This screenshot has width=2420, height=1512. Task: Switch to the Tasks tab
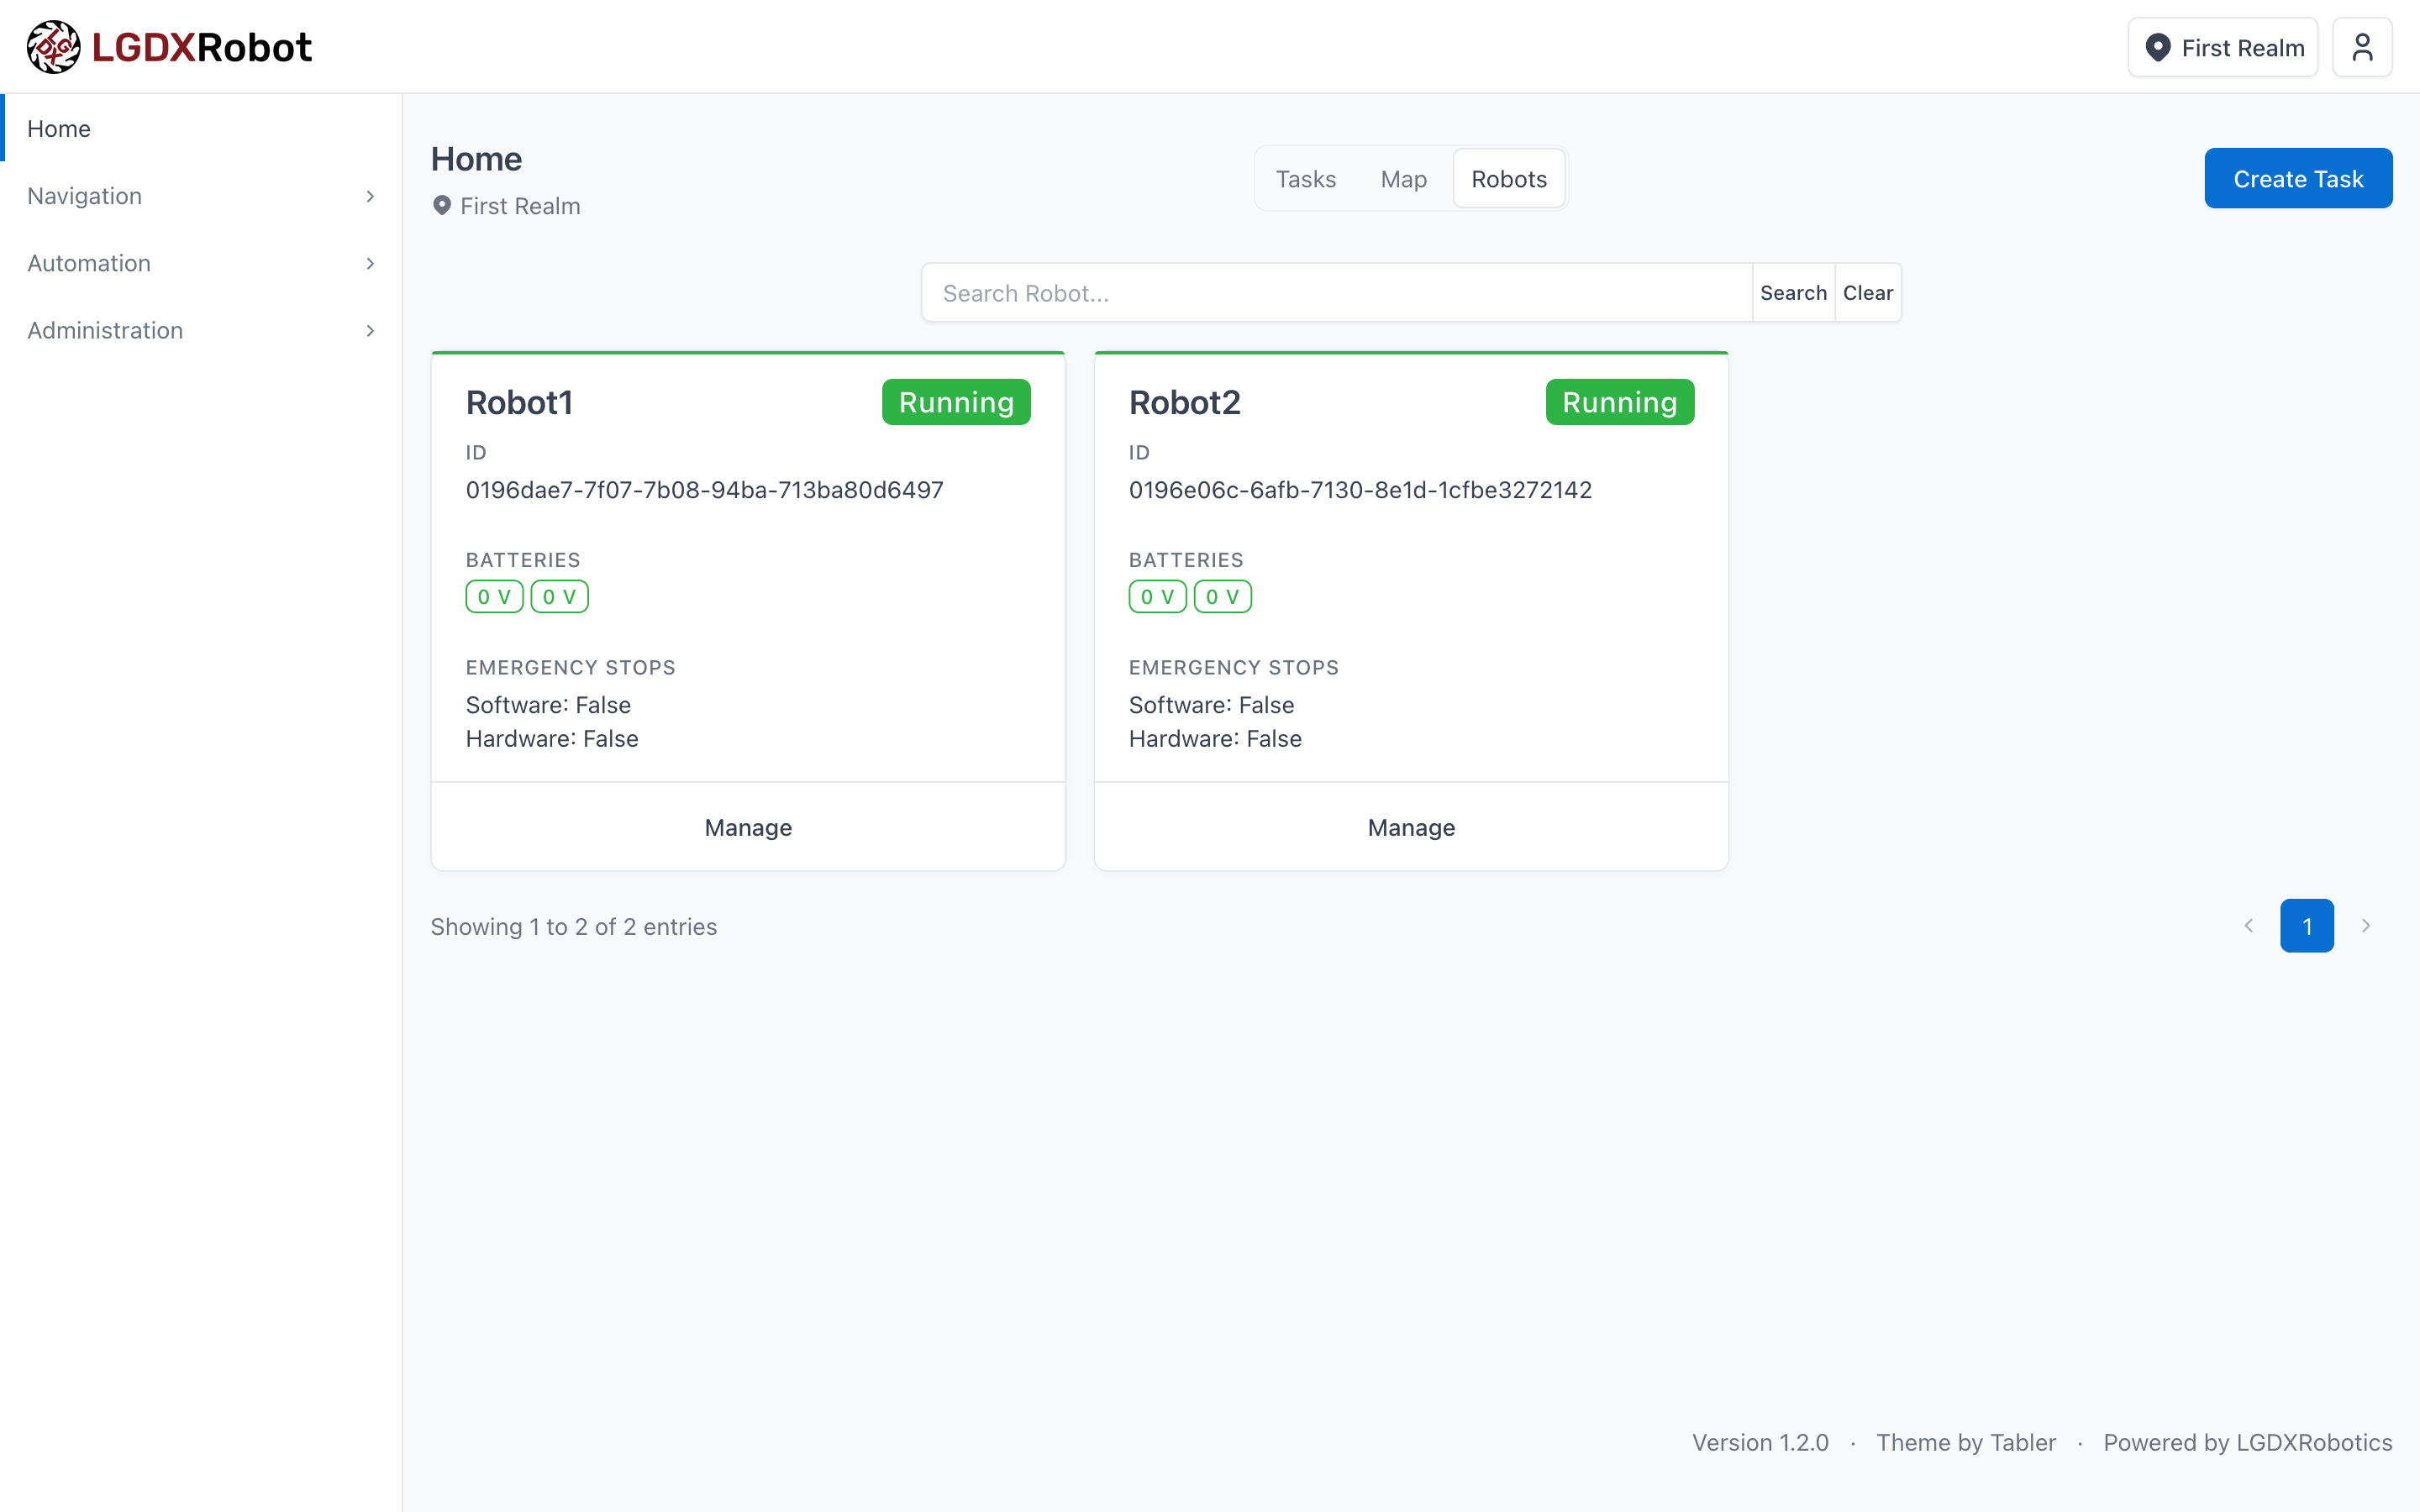[x=1305, y=179]
